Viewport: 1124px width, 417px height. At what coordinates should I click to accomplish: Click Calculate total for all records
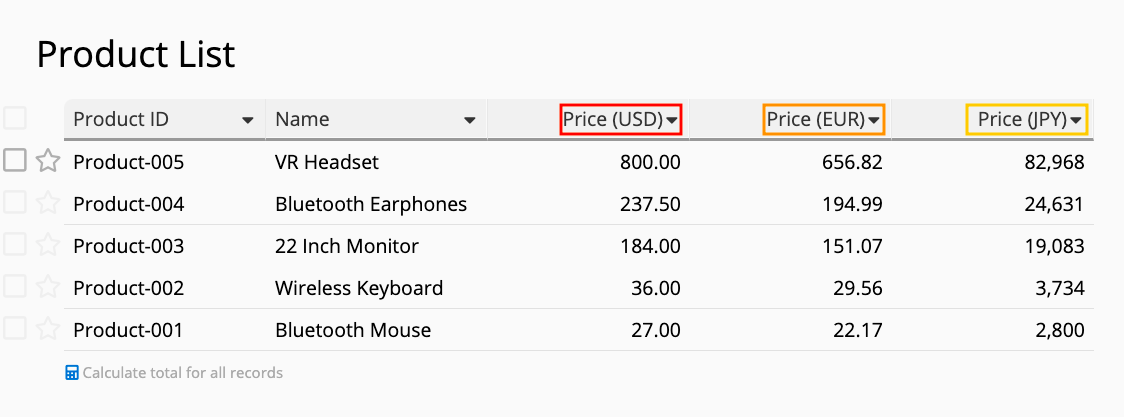(183, 373)
